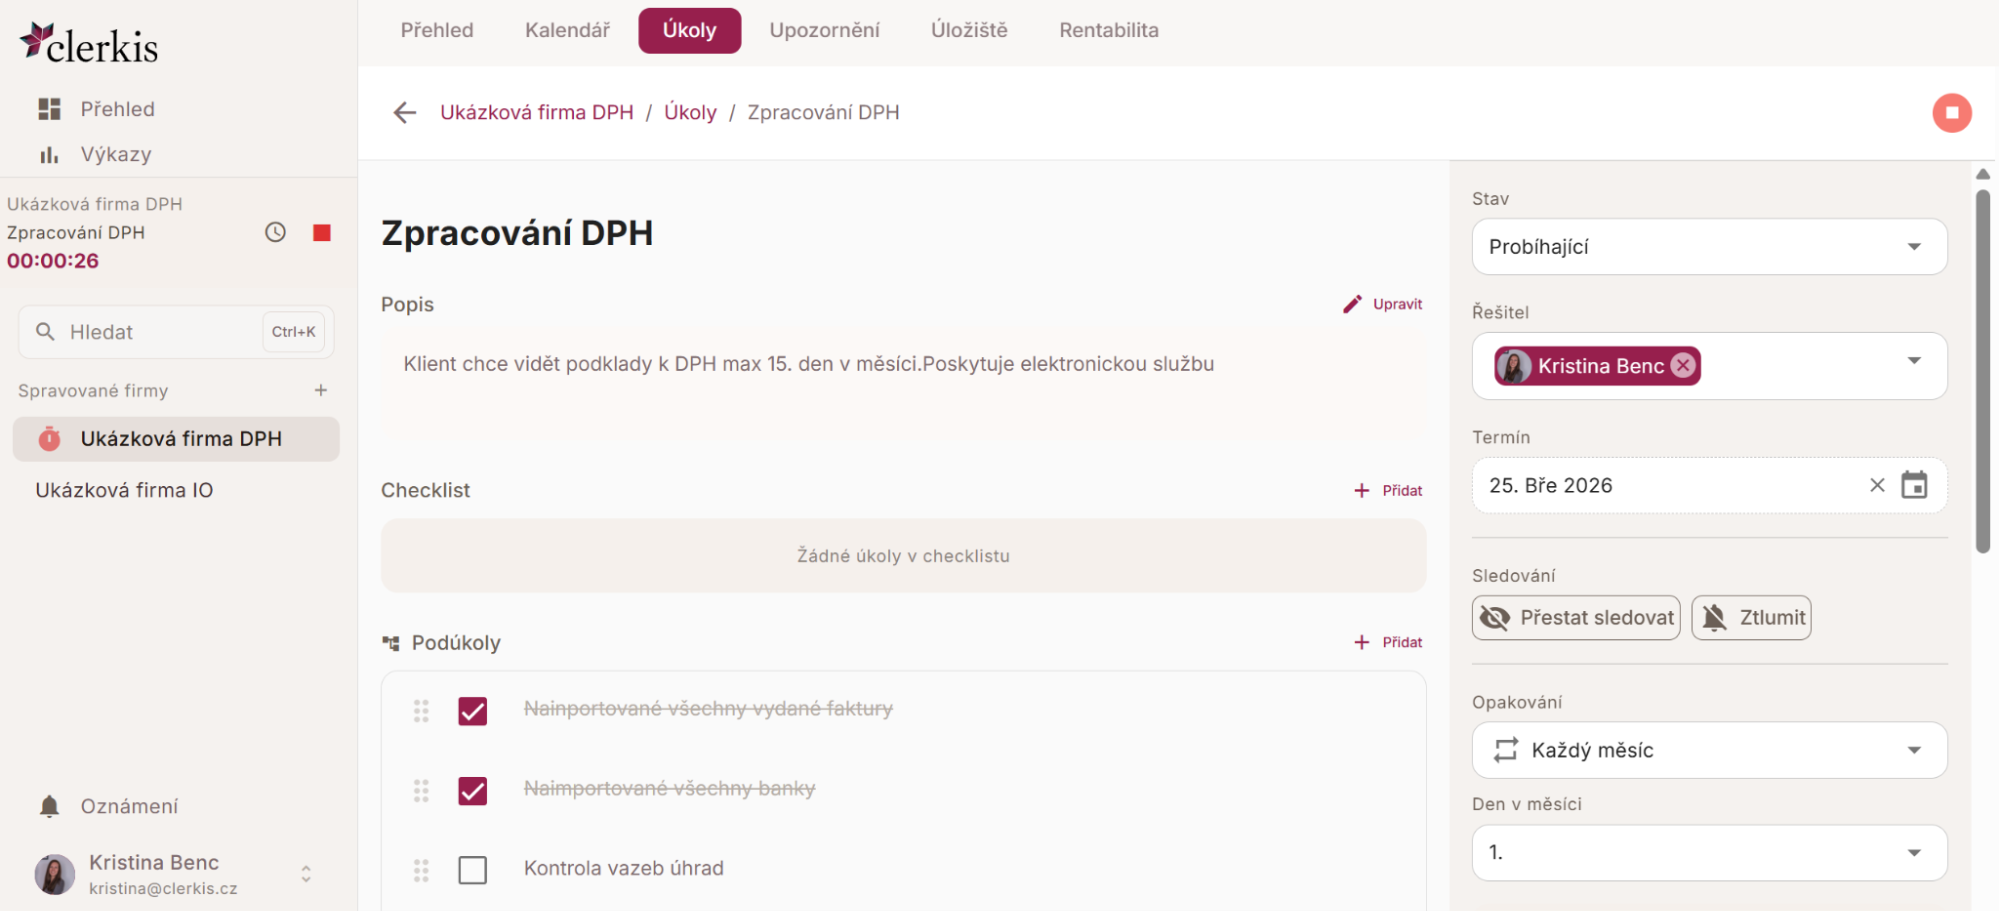
Task: Click the Přestat sledovat button
Action: (x=1576, y=618)
